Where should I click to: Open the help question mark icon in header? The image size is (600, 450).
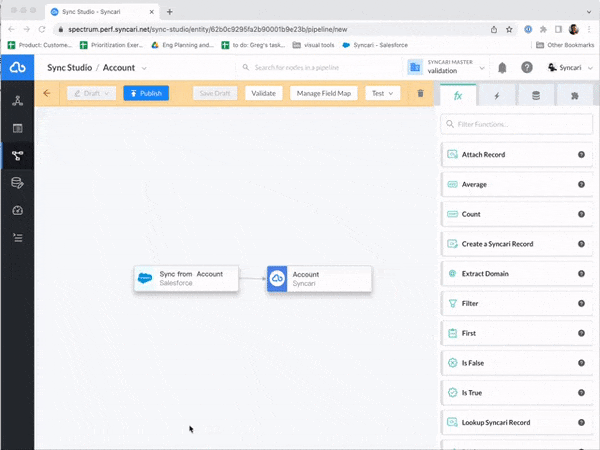[527, 68]
